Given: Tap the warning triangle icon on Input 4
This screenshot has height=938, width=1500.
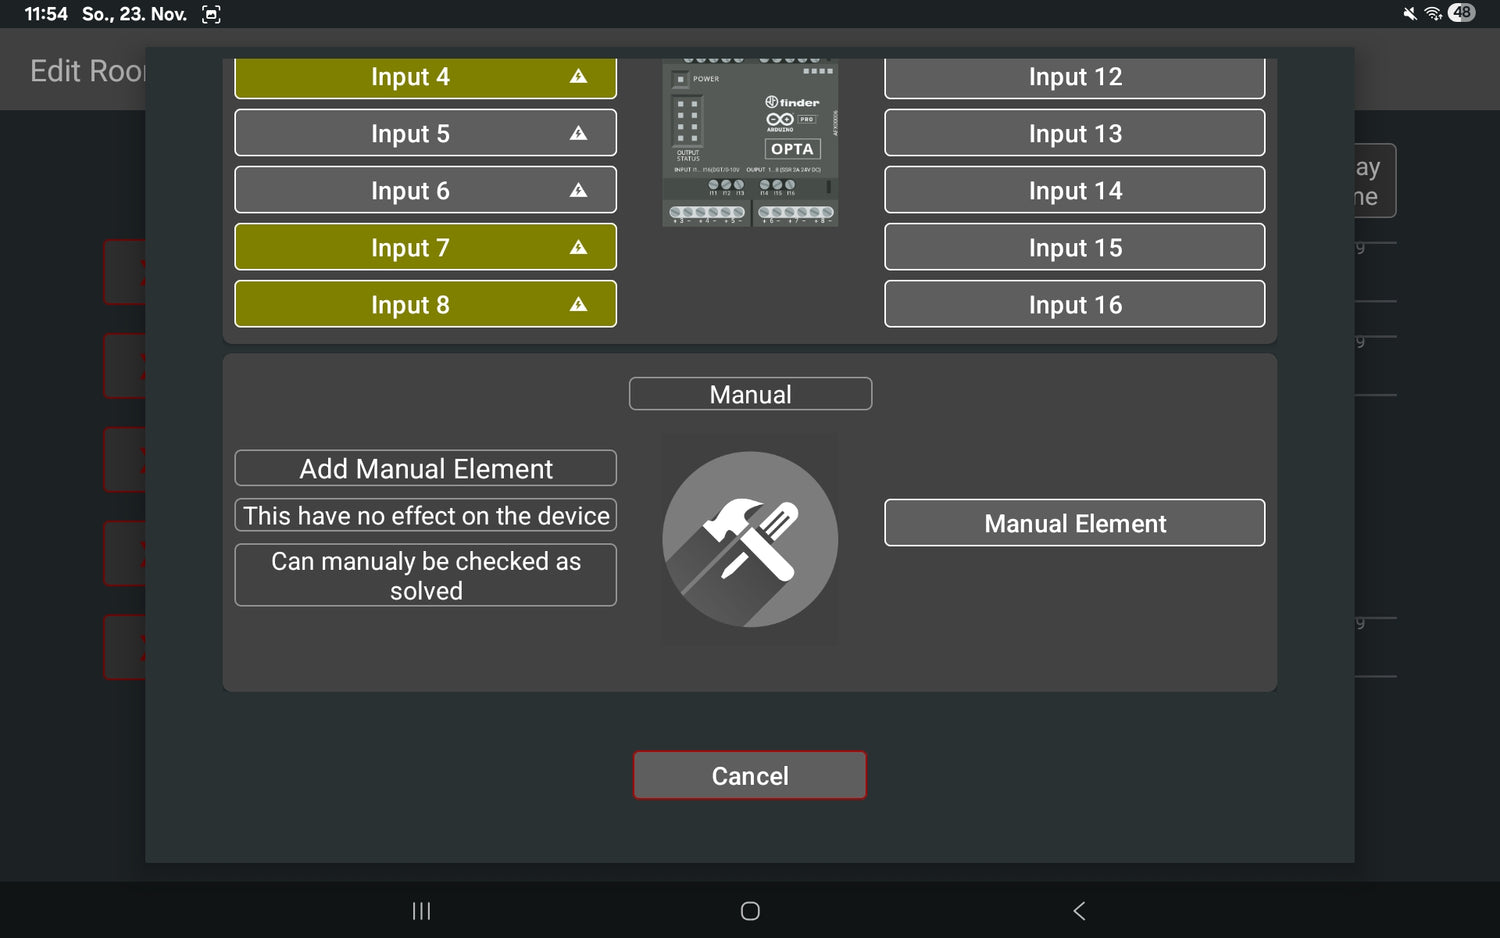Looking at the screenshot, I should pos(578,76).
